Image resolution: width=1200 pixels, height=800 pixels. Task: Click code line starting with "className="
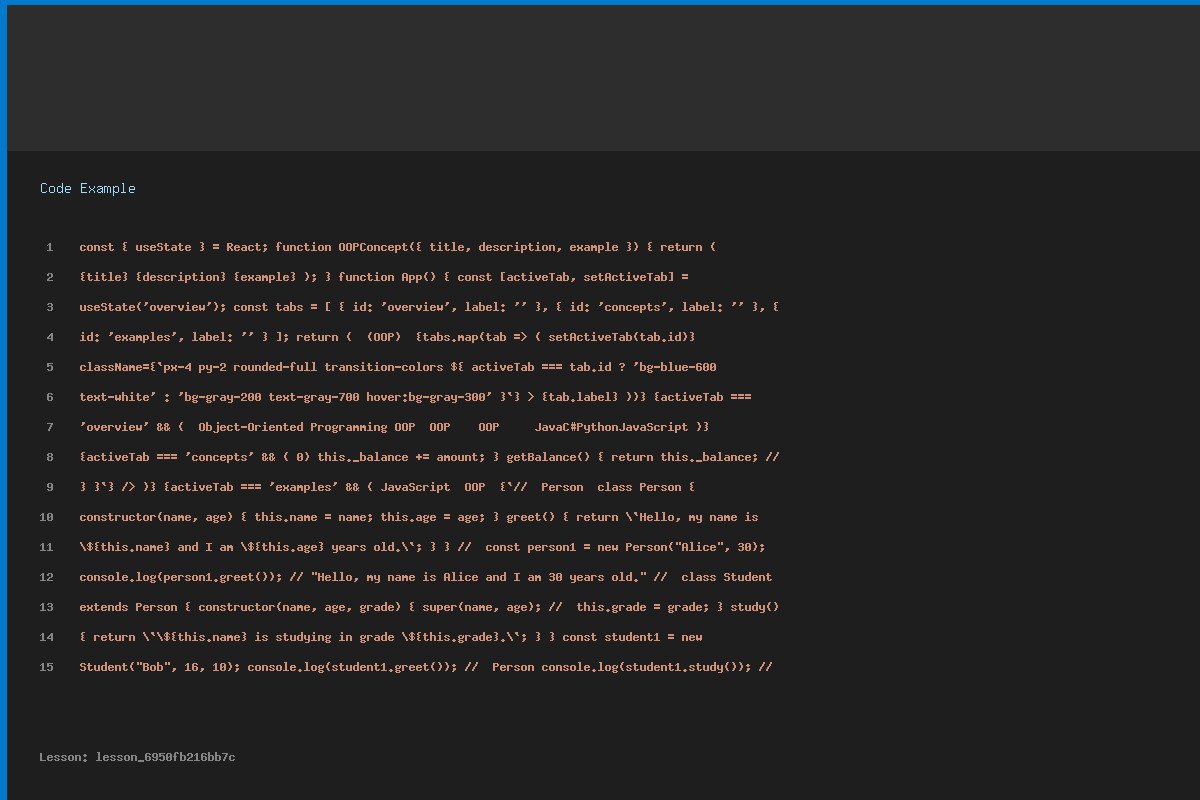tap(398, 367)
